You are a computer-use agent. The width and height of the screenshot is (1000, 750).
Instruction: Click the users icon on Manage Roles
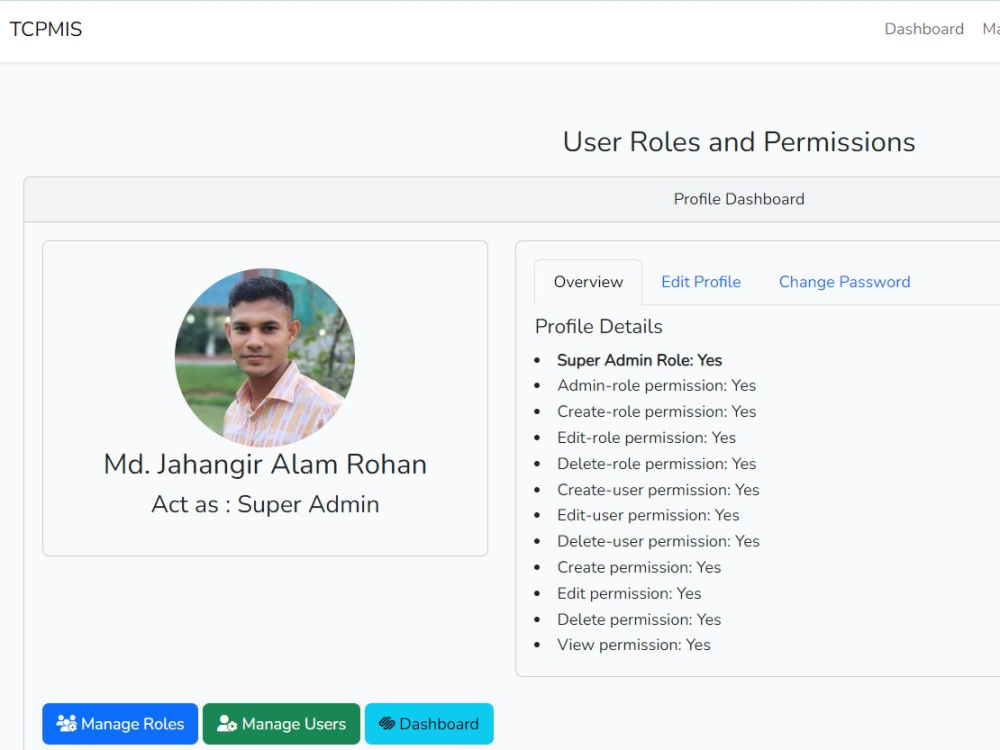pyautogui.click(x=66, y=723)
